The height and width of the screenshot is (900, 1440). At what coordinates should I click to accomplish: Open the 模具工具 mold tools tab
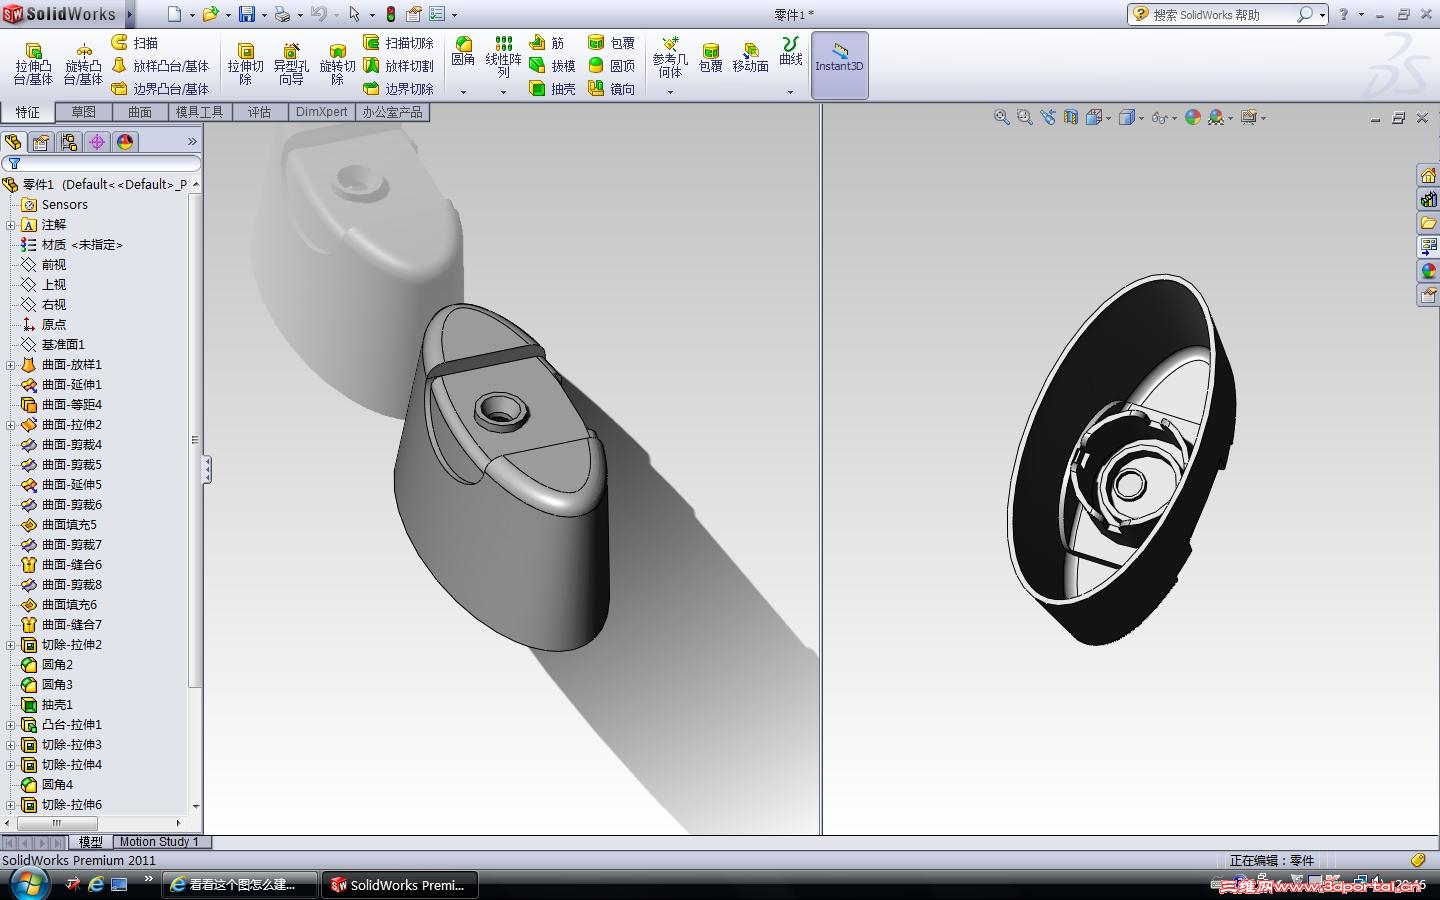click(199, 112)
